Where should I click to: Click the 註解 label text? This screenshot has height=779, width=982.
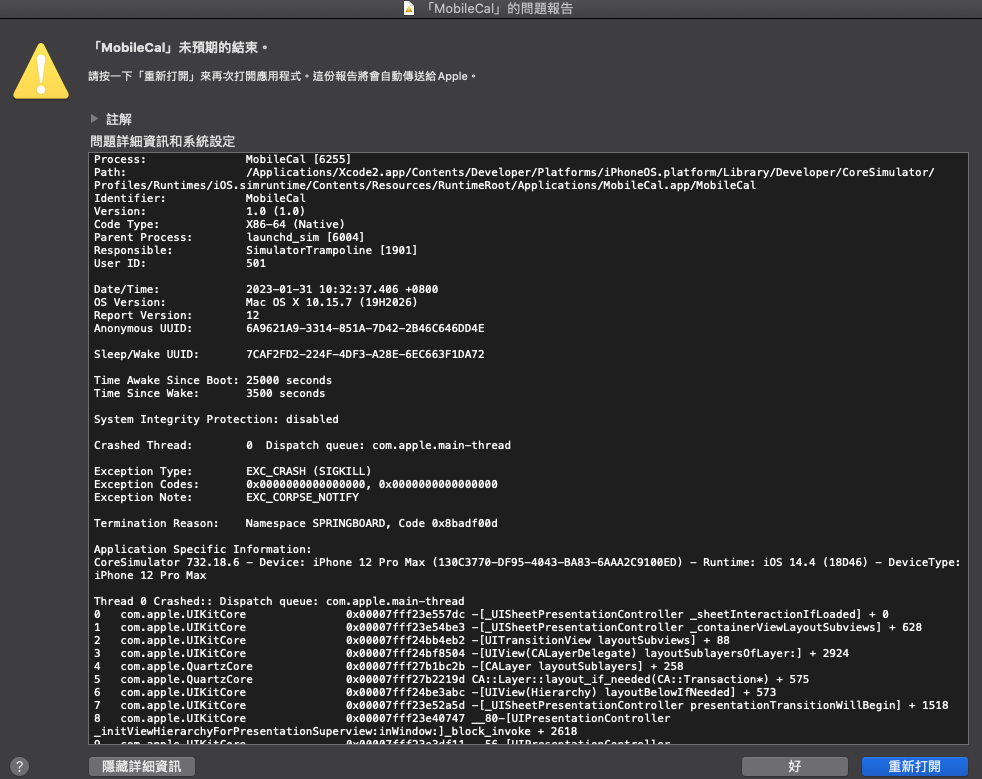119,119
